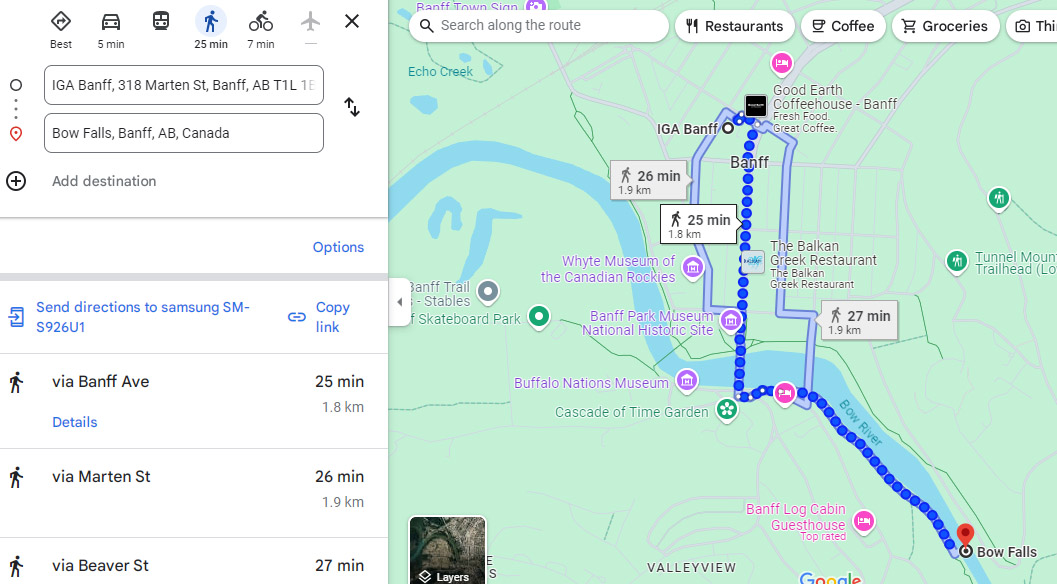Image resolution: width=1057 pixels, height=584 pixels.
Task: Click the 26 min route label on map
Action: click(x=649, y=180)
